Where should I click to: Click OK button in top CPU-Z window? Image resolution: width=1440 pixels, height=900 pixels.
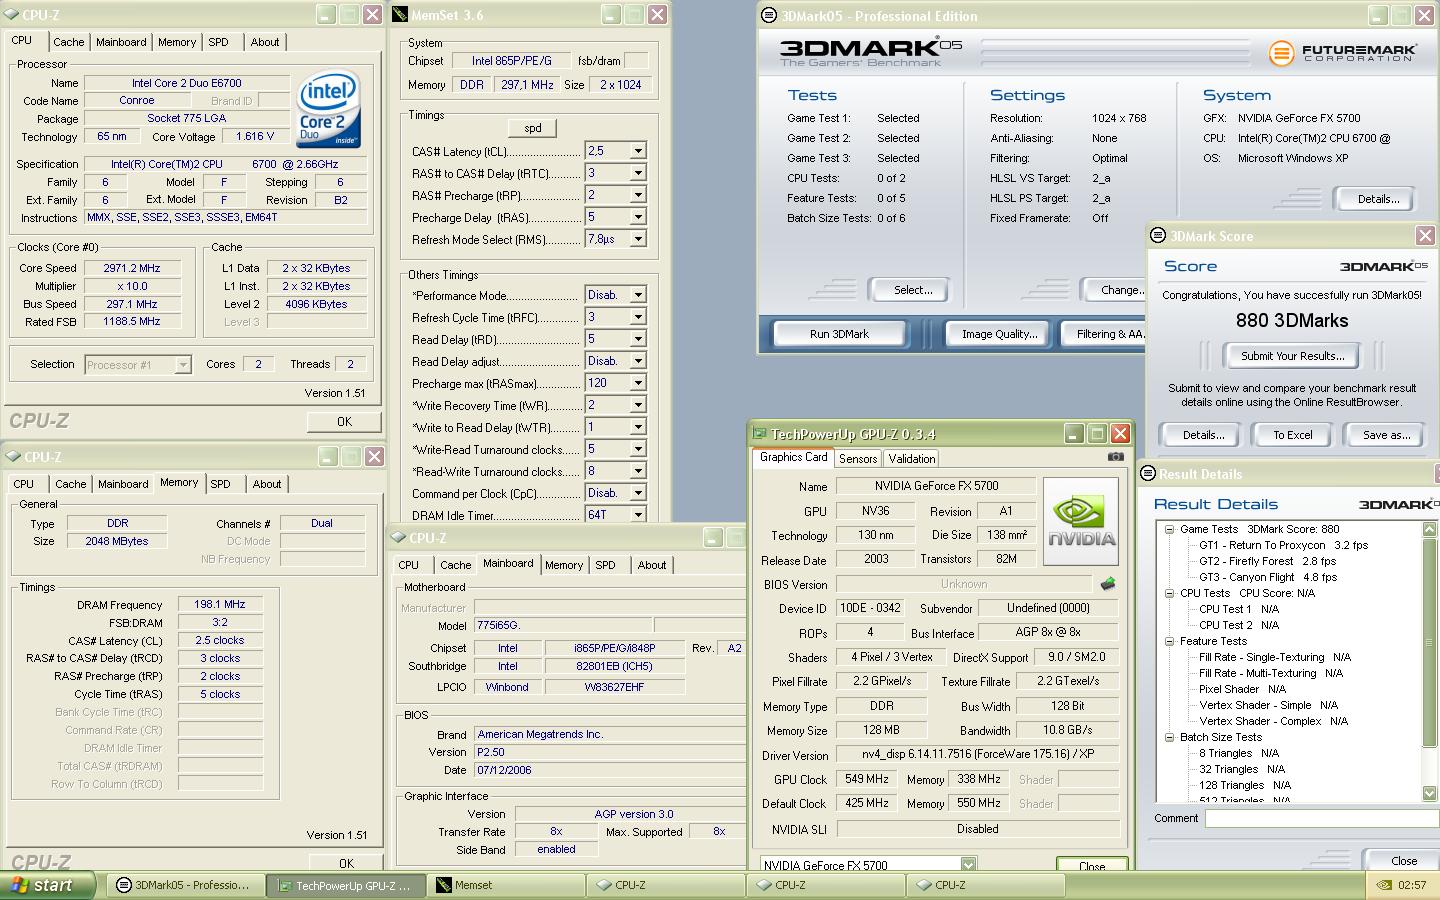click(x=344, y=421)
